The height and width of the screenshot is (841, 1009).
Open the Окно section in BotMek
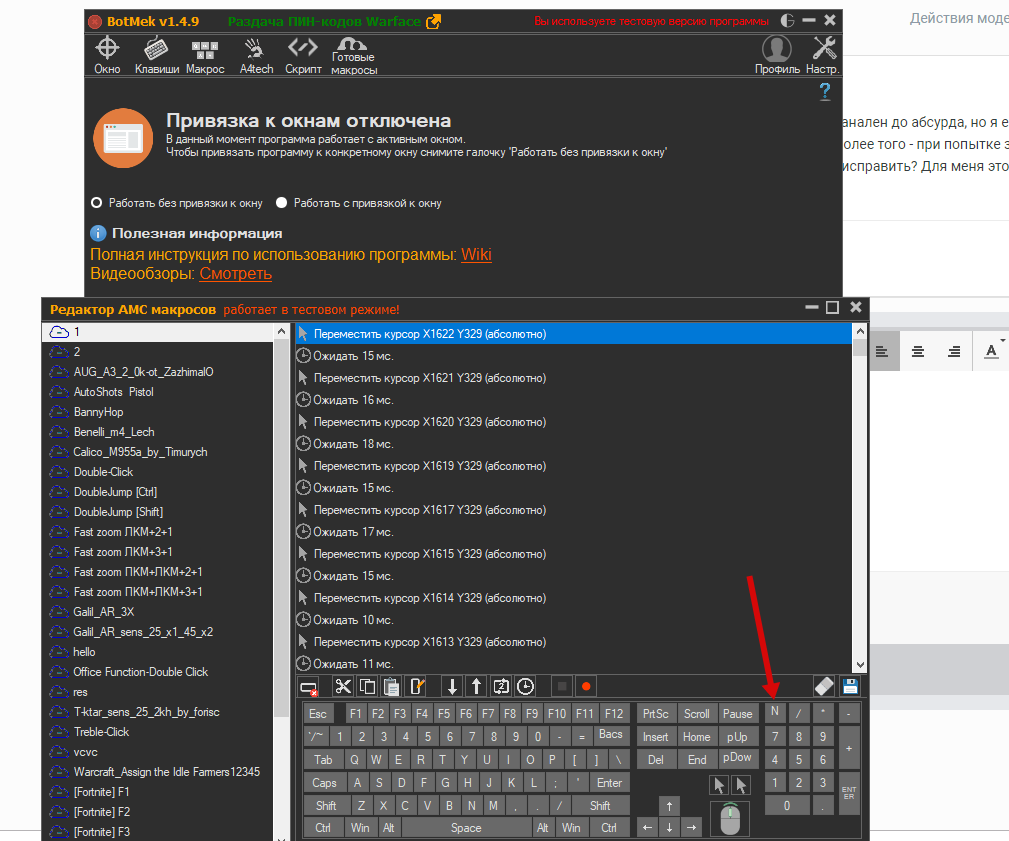pyautogui.click(x=107, y=56)
